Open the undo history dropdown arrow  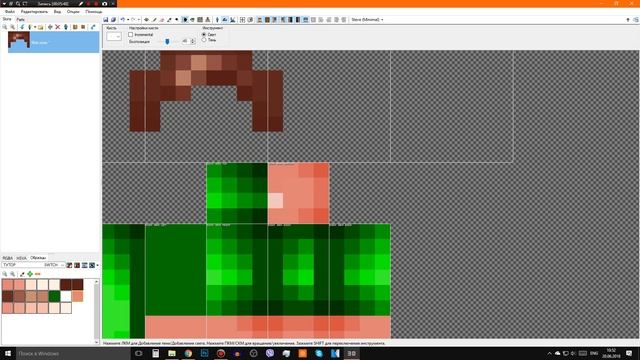point(128,20)
